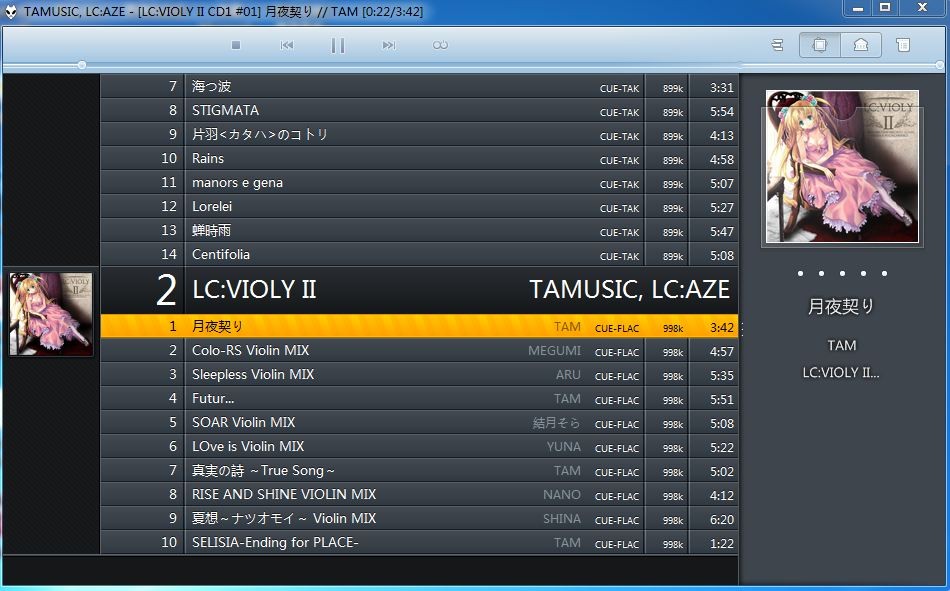Open the playlist details notepad icon
The width and height of the screenshot is (950, 591).
coord(901,46)
